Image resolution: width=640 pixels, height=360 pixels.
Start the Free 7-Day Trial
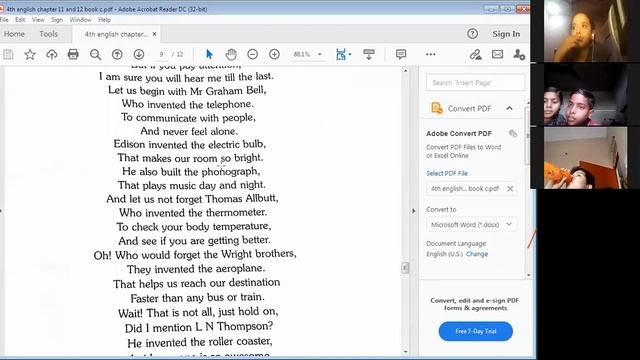point(476,331)
